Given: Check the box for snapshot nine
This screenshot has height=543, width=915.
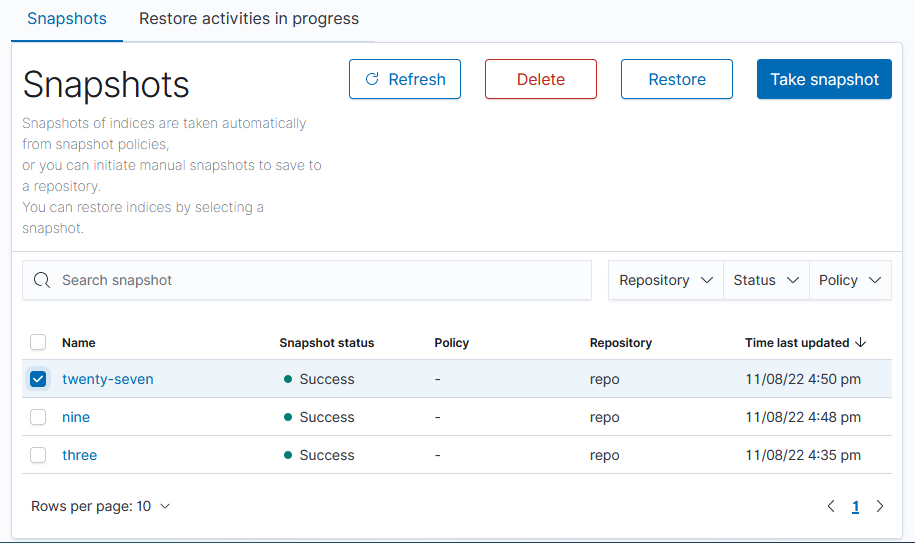Looking at the screenshot, I should click(x=38, y=417).
